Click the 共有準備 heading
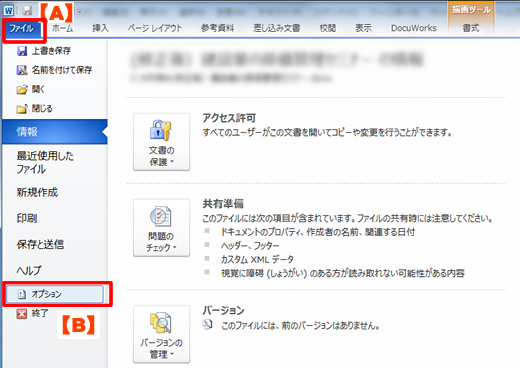520x368 pixels. (223, 204)
